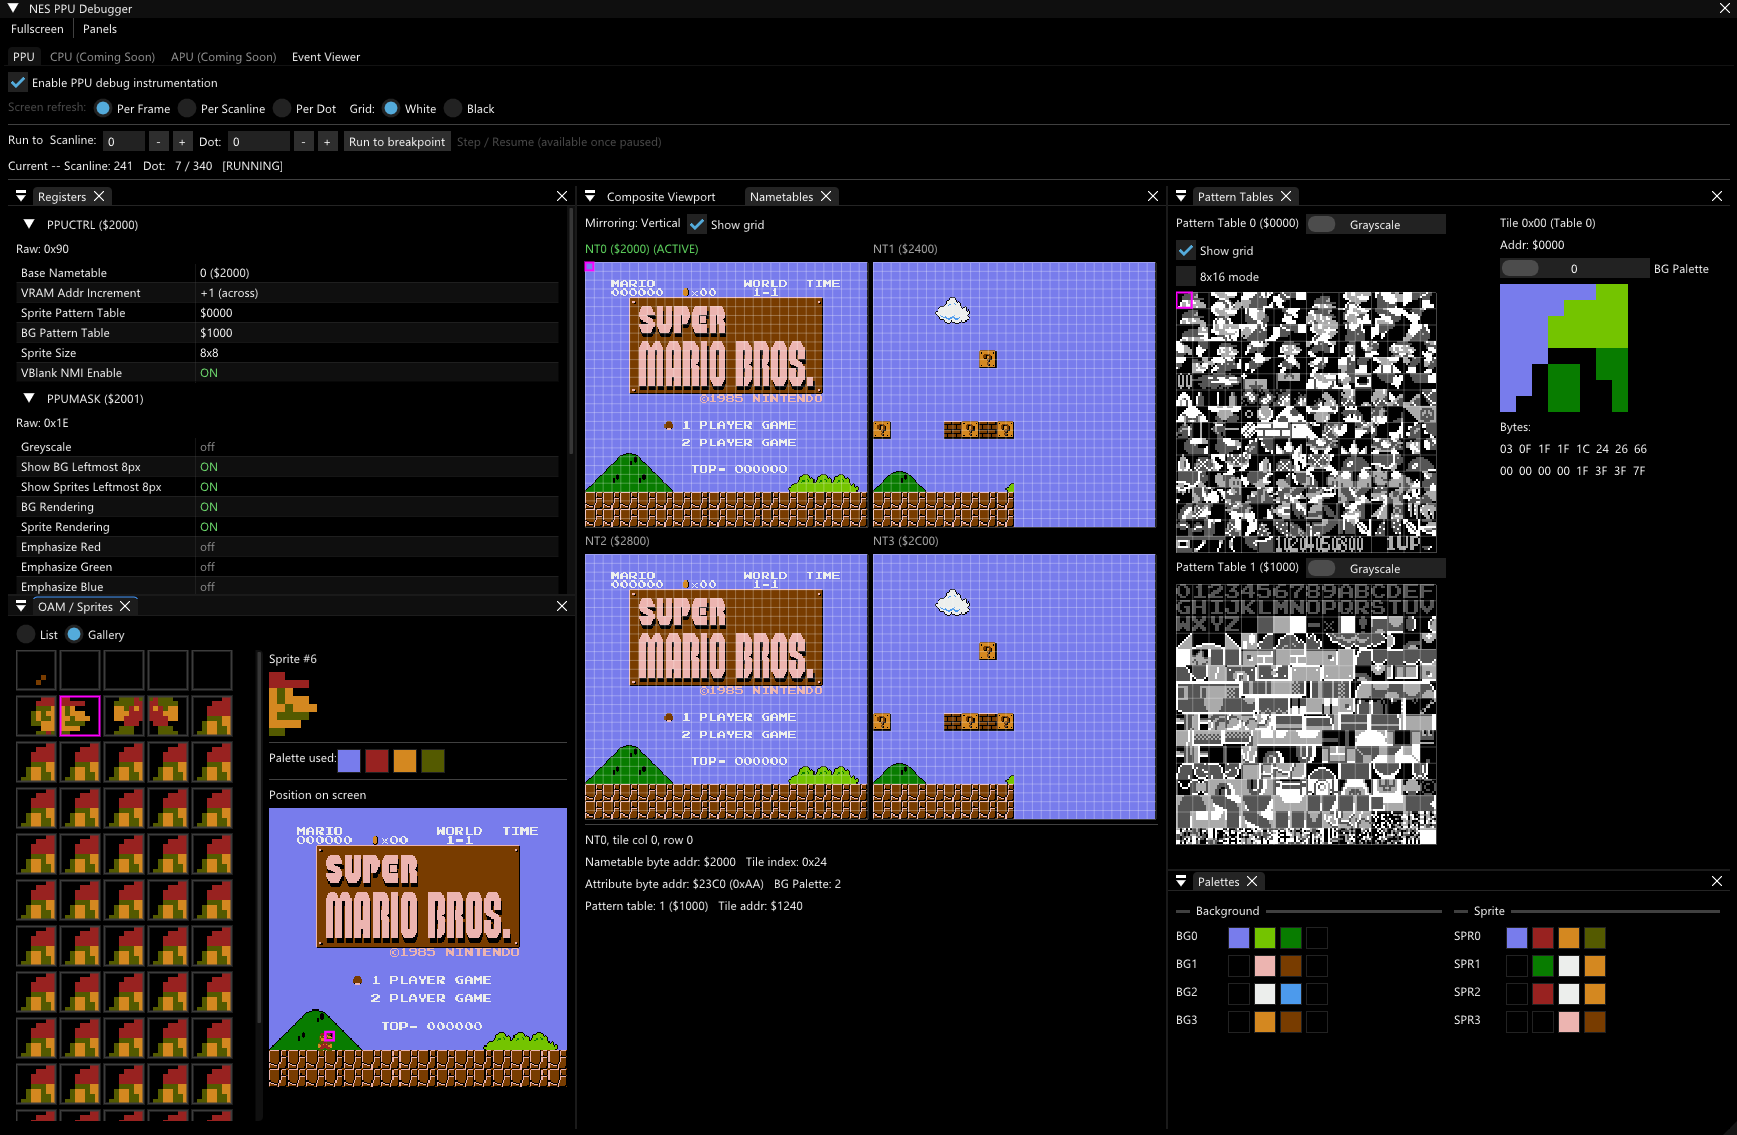The image size is (1737, 1135).
Task: Switch OAM view to List
Action: coord(26,635)
